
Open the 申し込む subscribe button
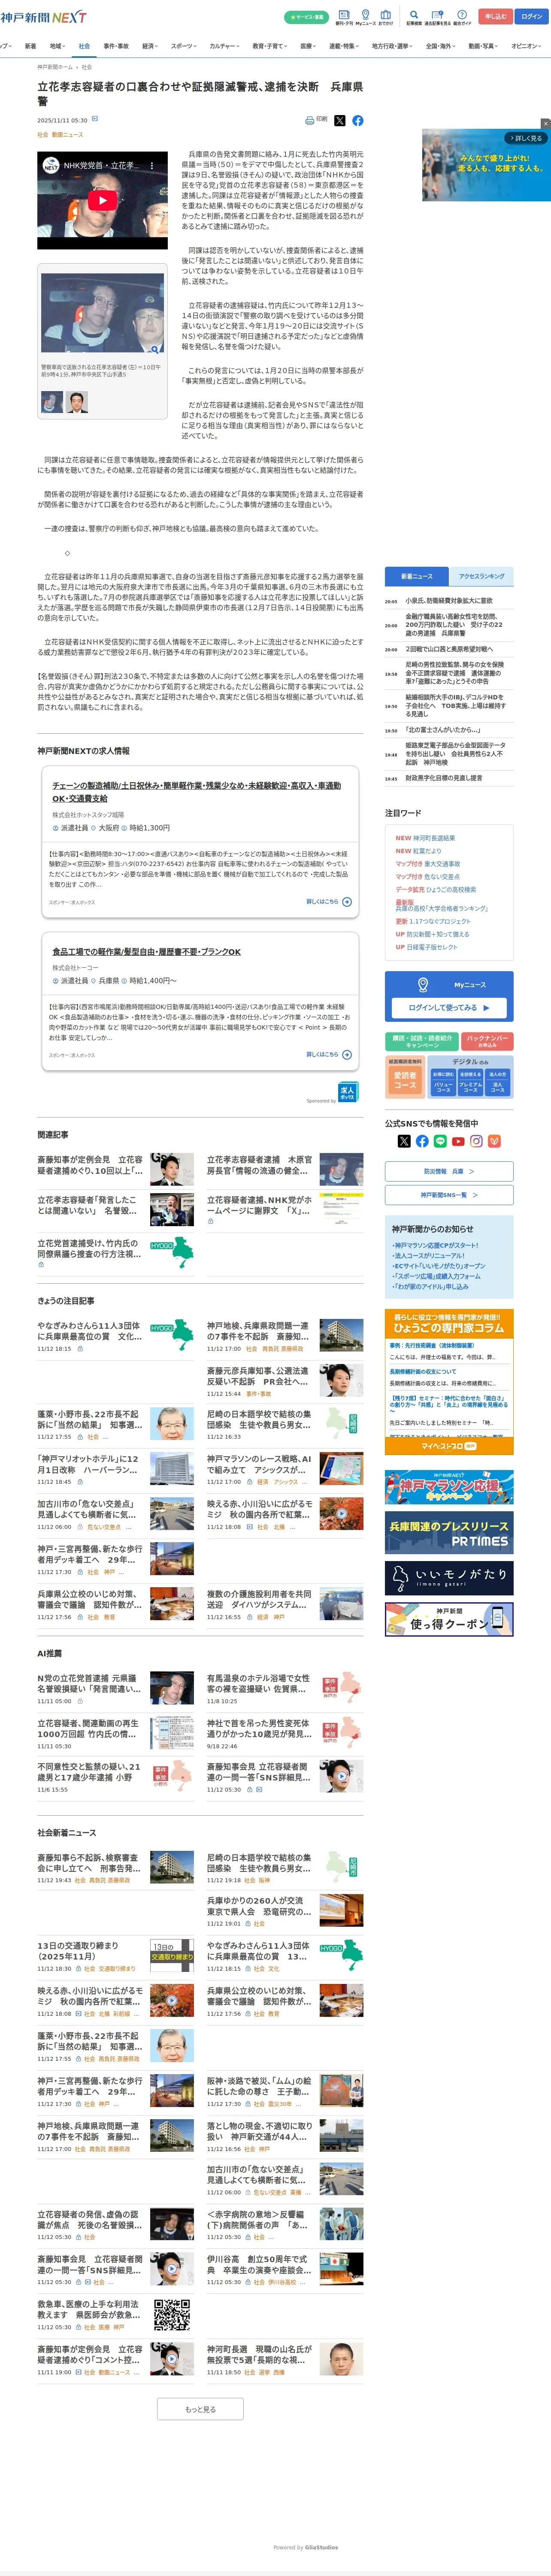pos(496,17)
